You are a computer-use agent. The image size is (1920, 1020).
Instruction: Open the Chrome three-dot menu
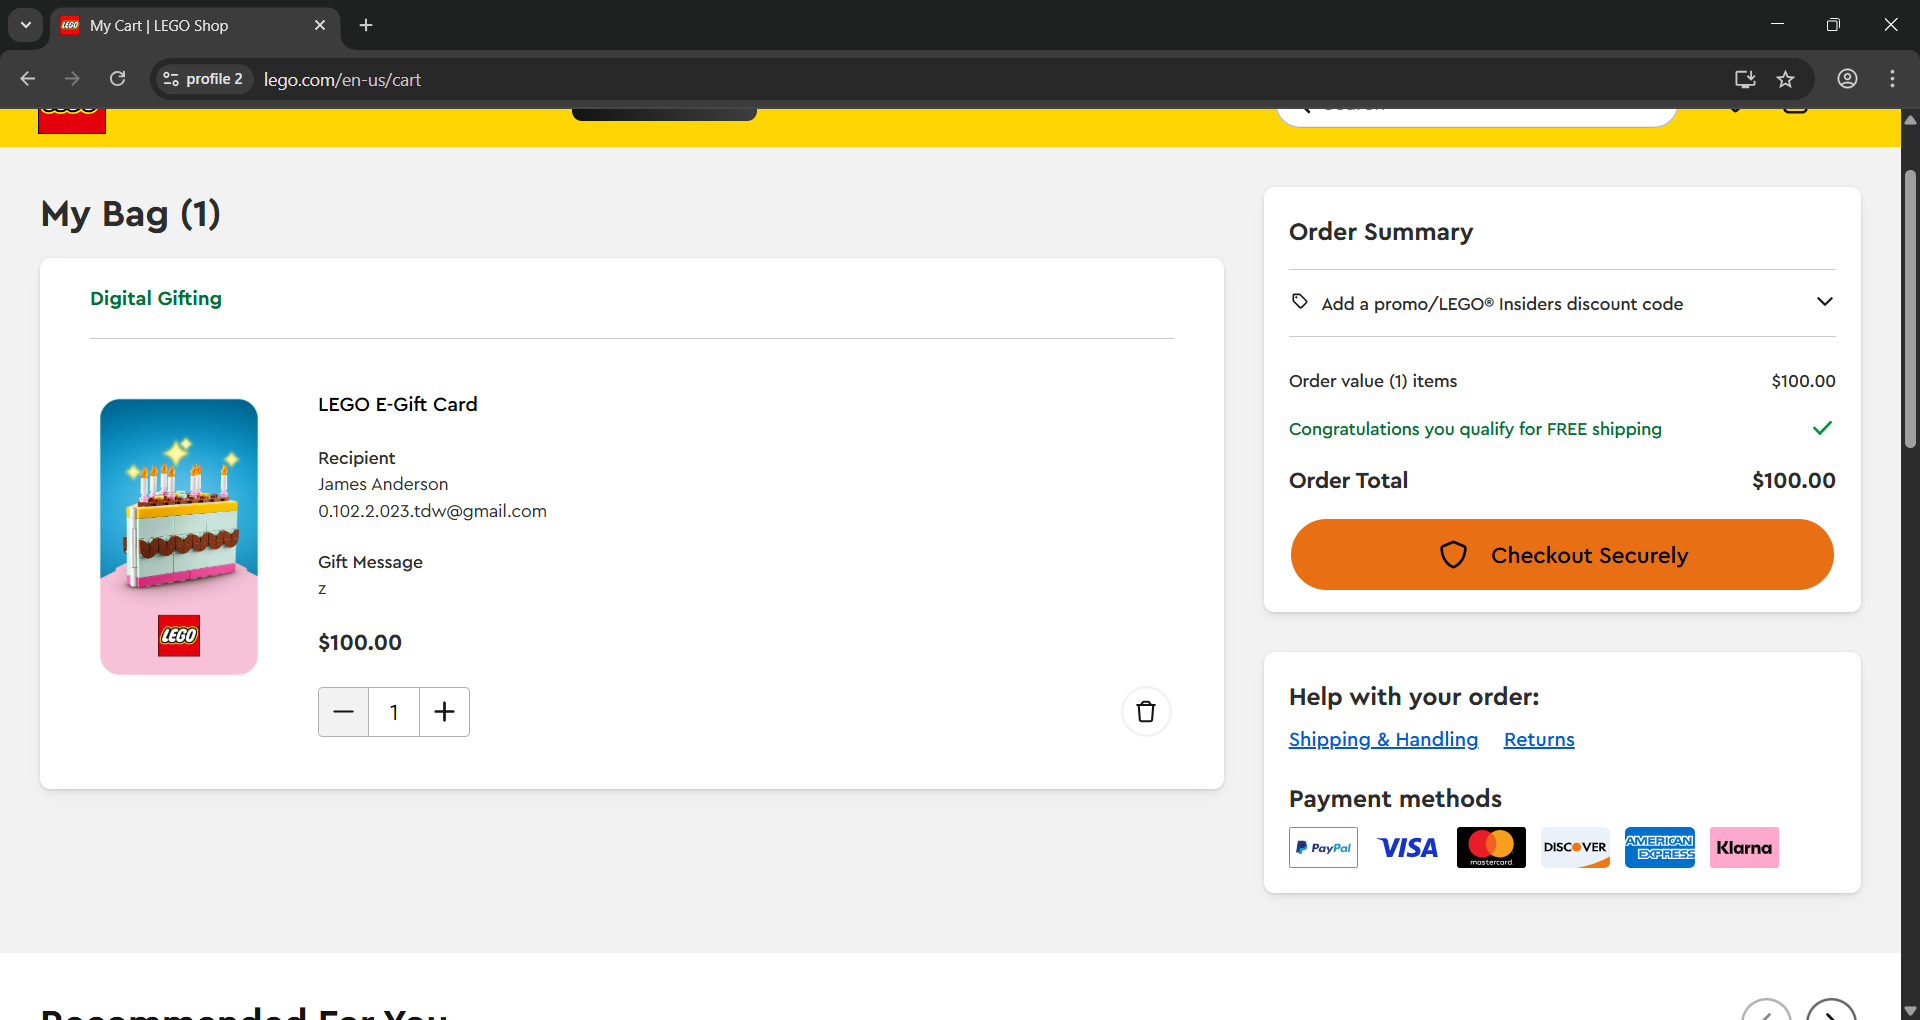pyautogui.click(x=1892, y=79)
